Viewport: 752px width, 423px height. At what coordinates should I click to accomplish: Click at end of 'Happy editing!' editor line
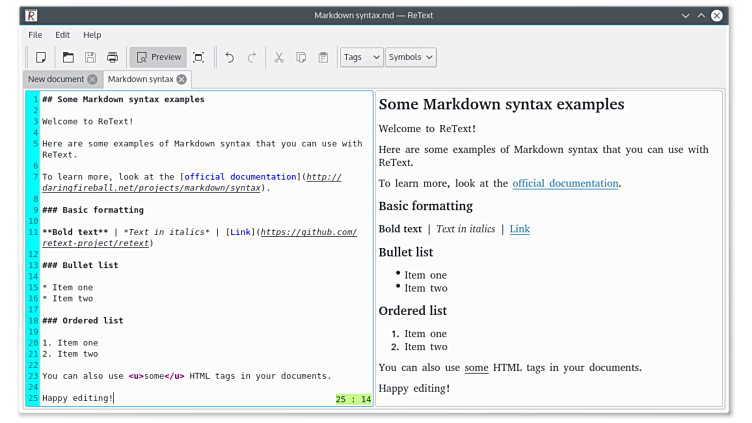point(114,398)
